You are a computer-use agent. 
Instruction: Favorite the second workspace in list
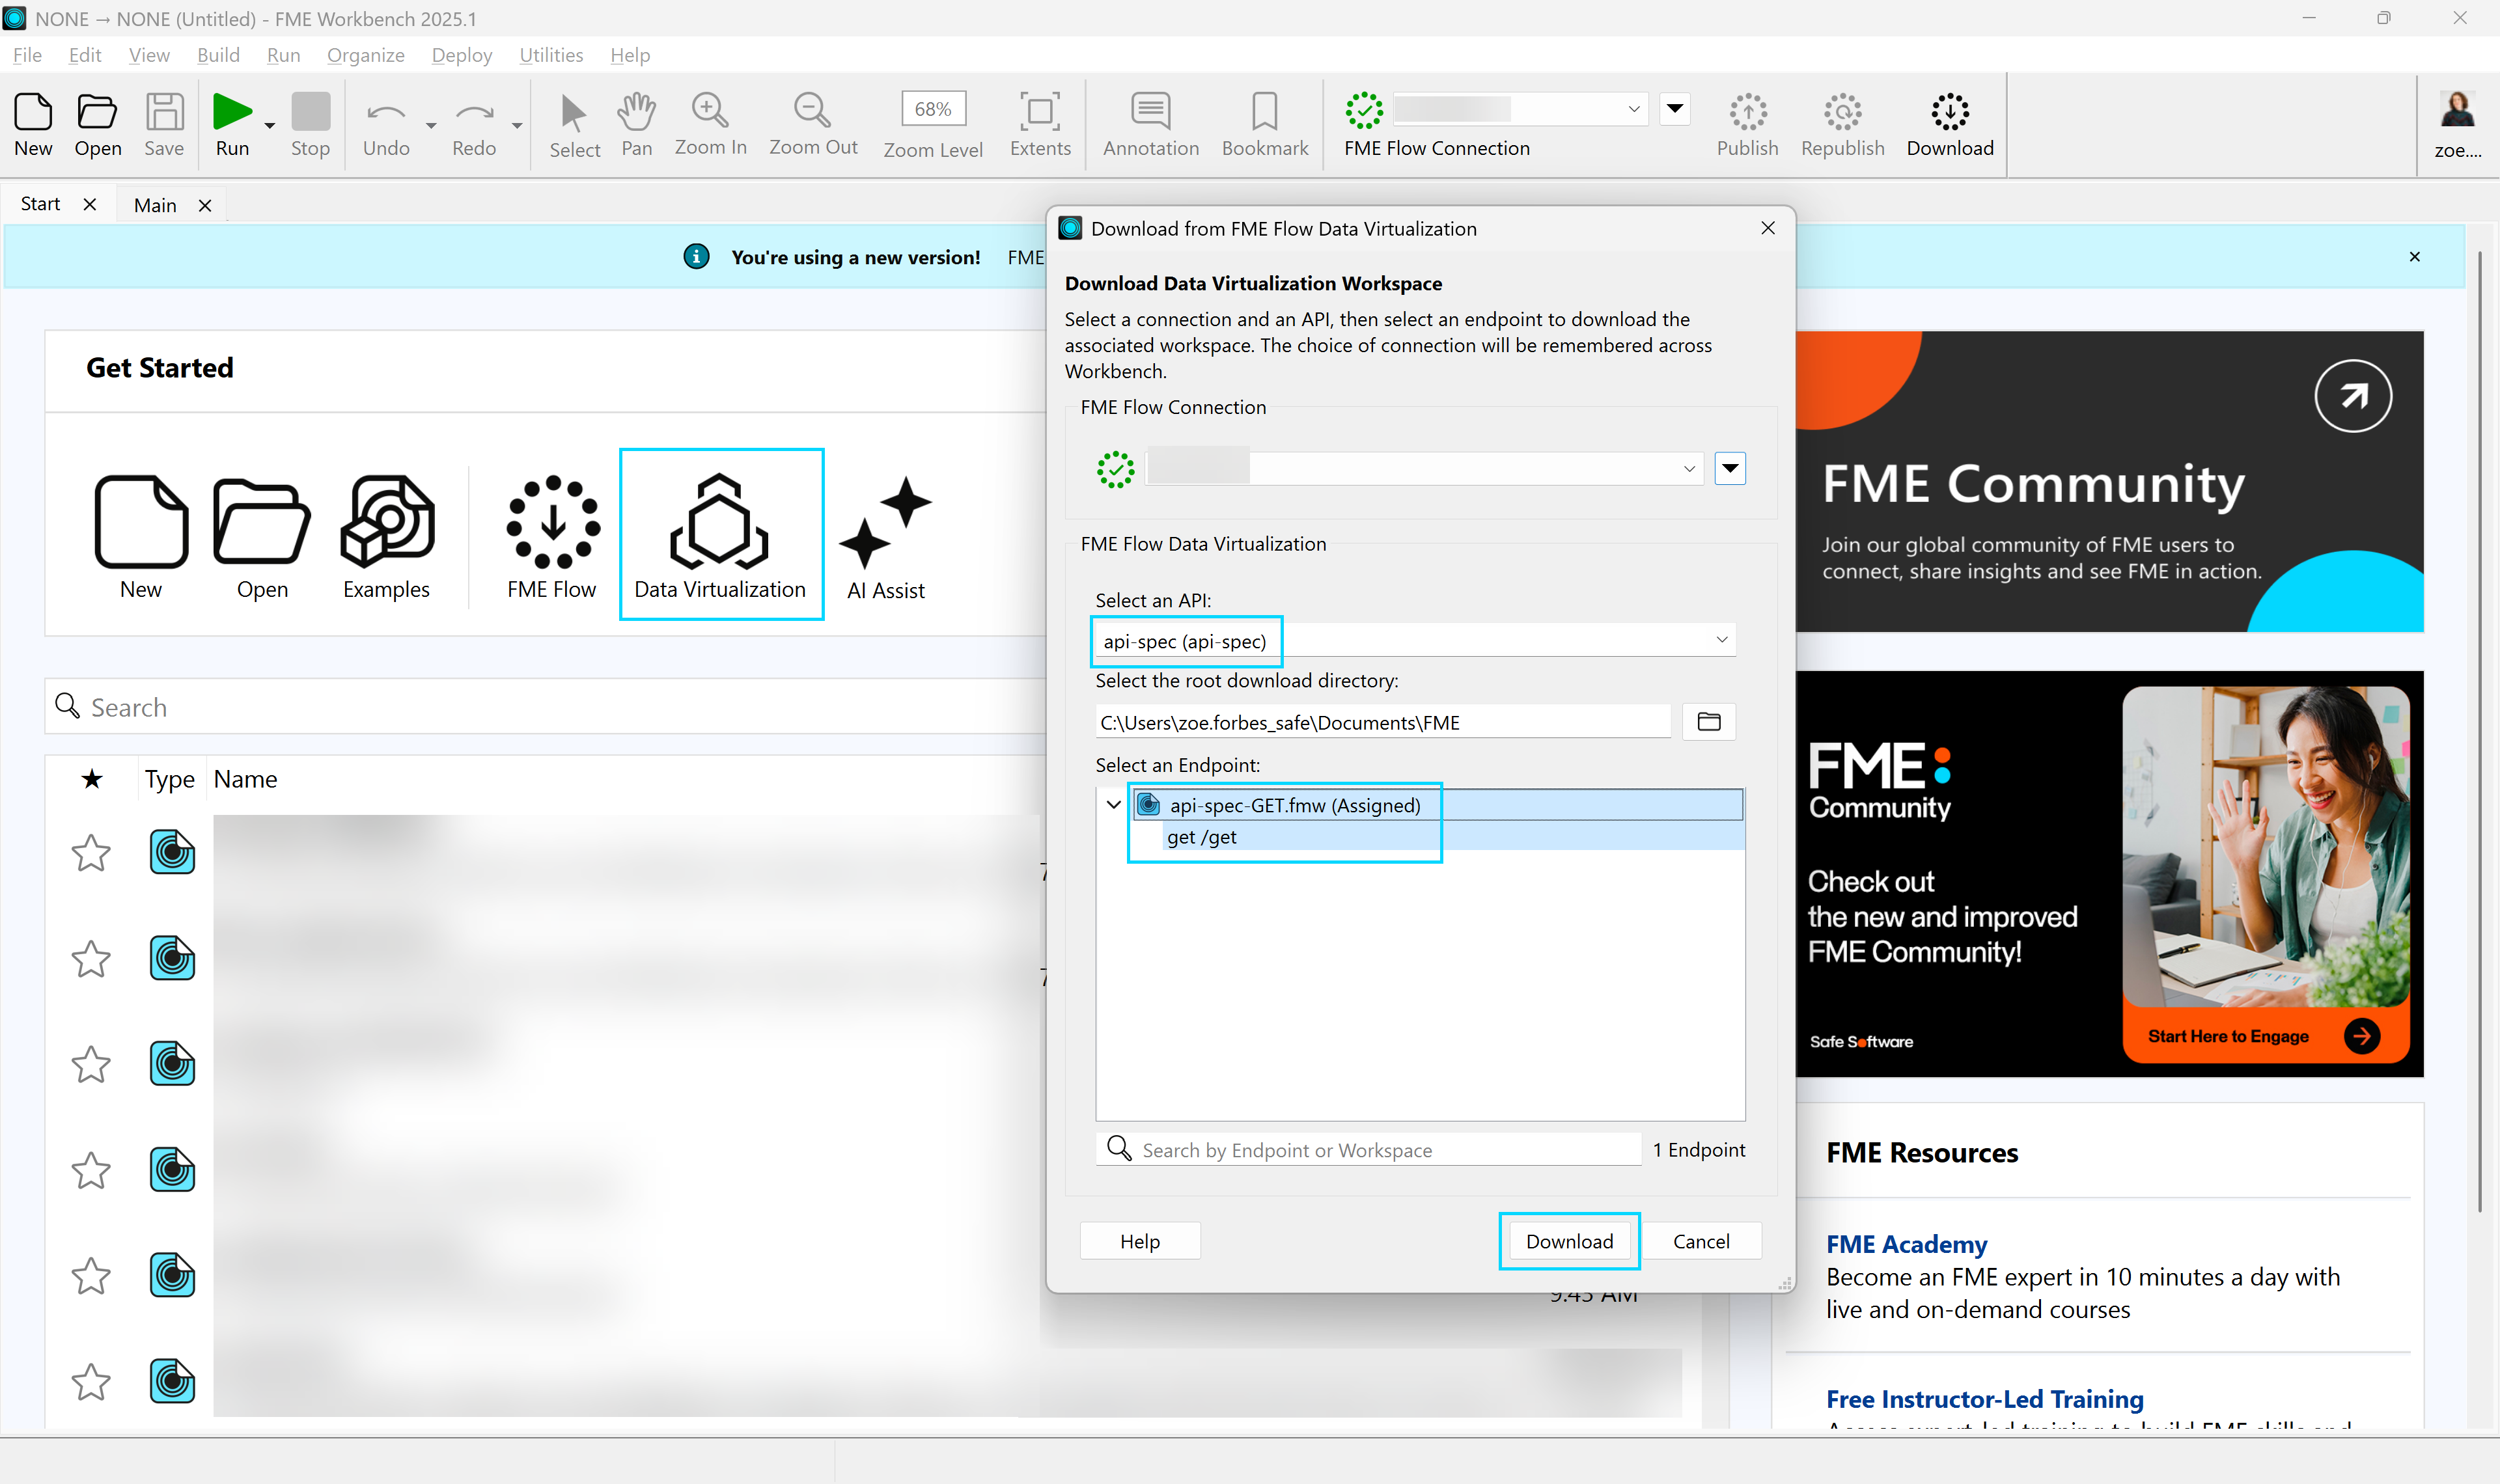click(90, 959)
